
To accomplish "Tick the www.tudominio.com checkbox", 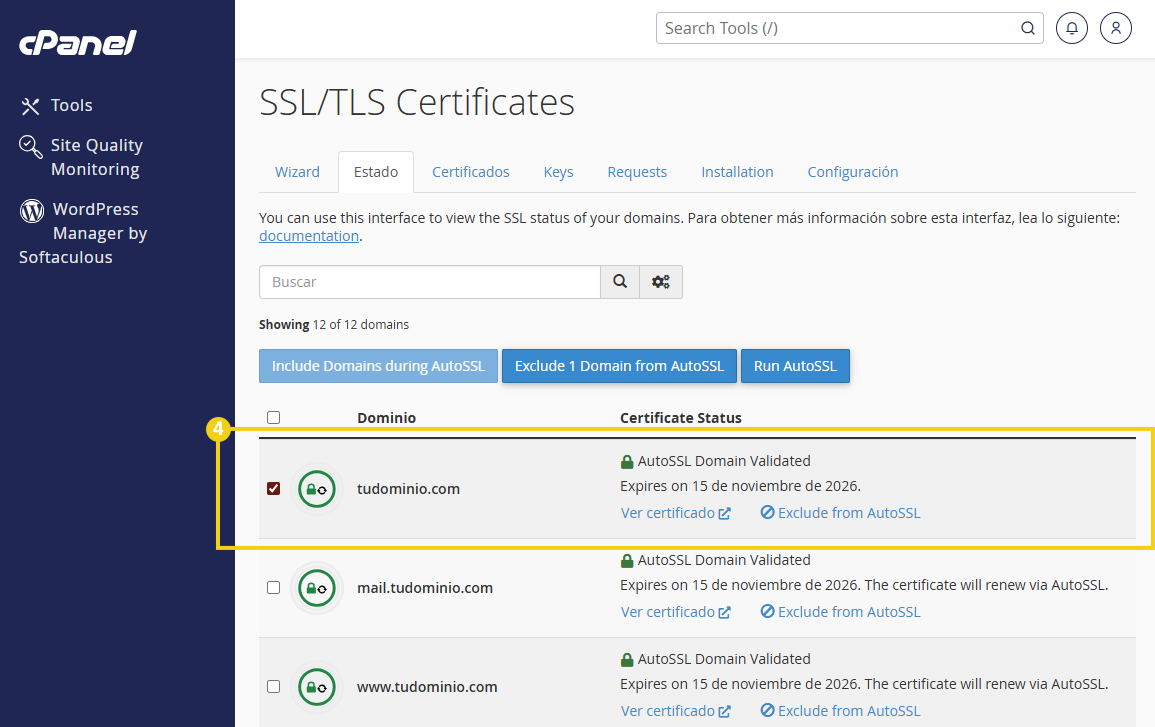I will [x=273, y=686].
